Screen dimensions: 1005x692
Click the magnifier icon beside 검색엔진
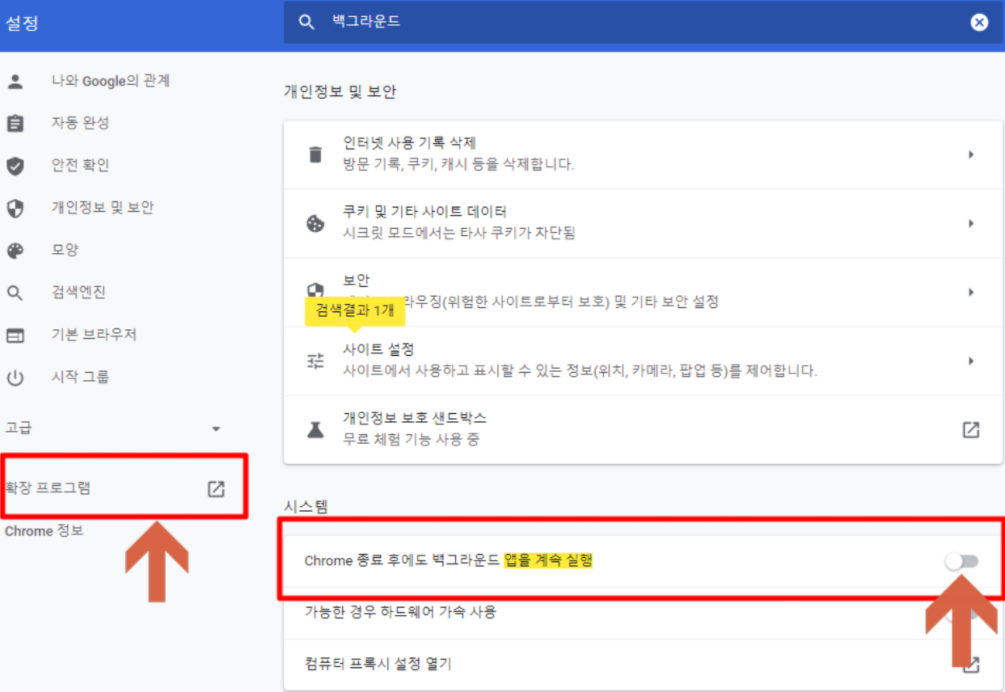click(x=15, y=293)
